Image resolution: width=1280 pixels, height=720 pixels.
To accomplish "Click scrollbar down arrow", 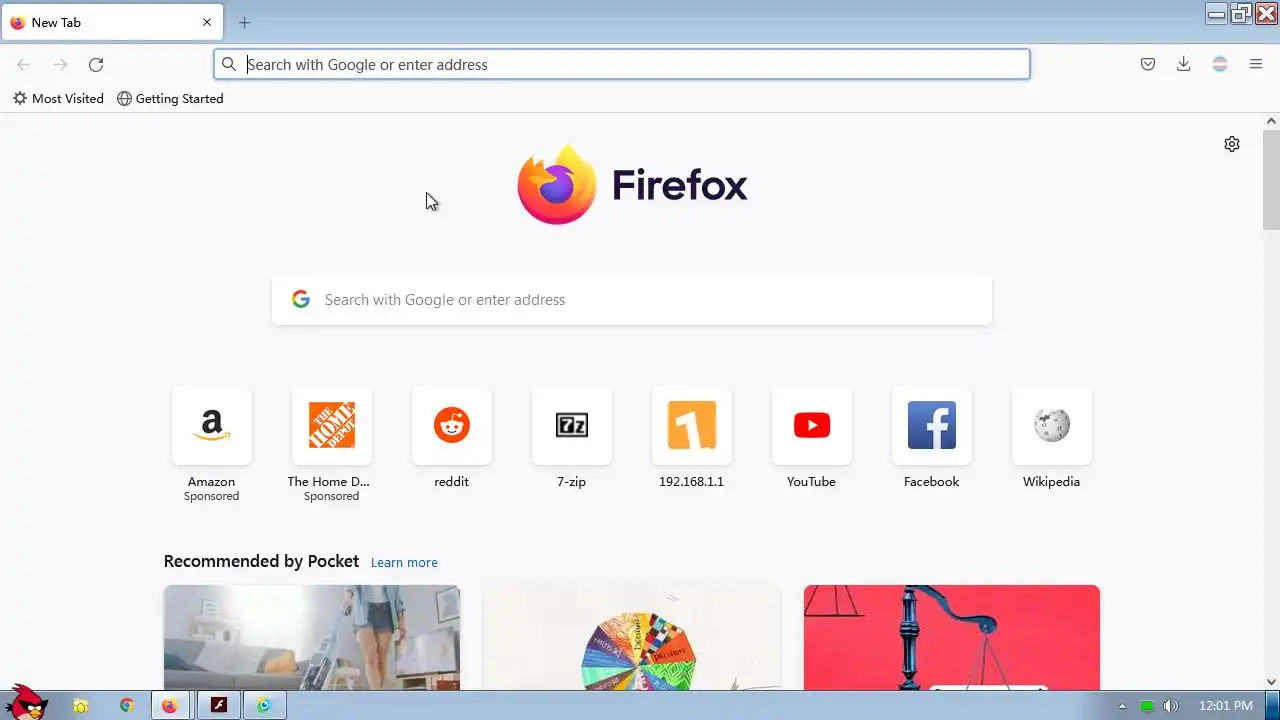I will tap(1271, 682).
